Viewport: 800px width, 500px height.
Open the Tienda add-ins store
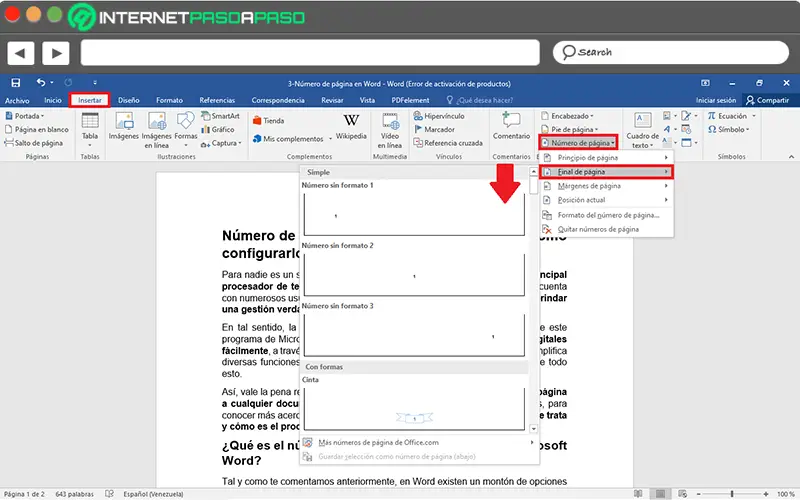pyautogui.click(x=268, y=120)
